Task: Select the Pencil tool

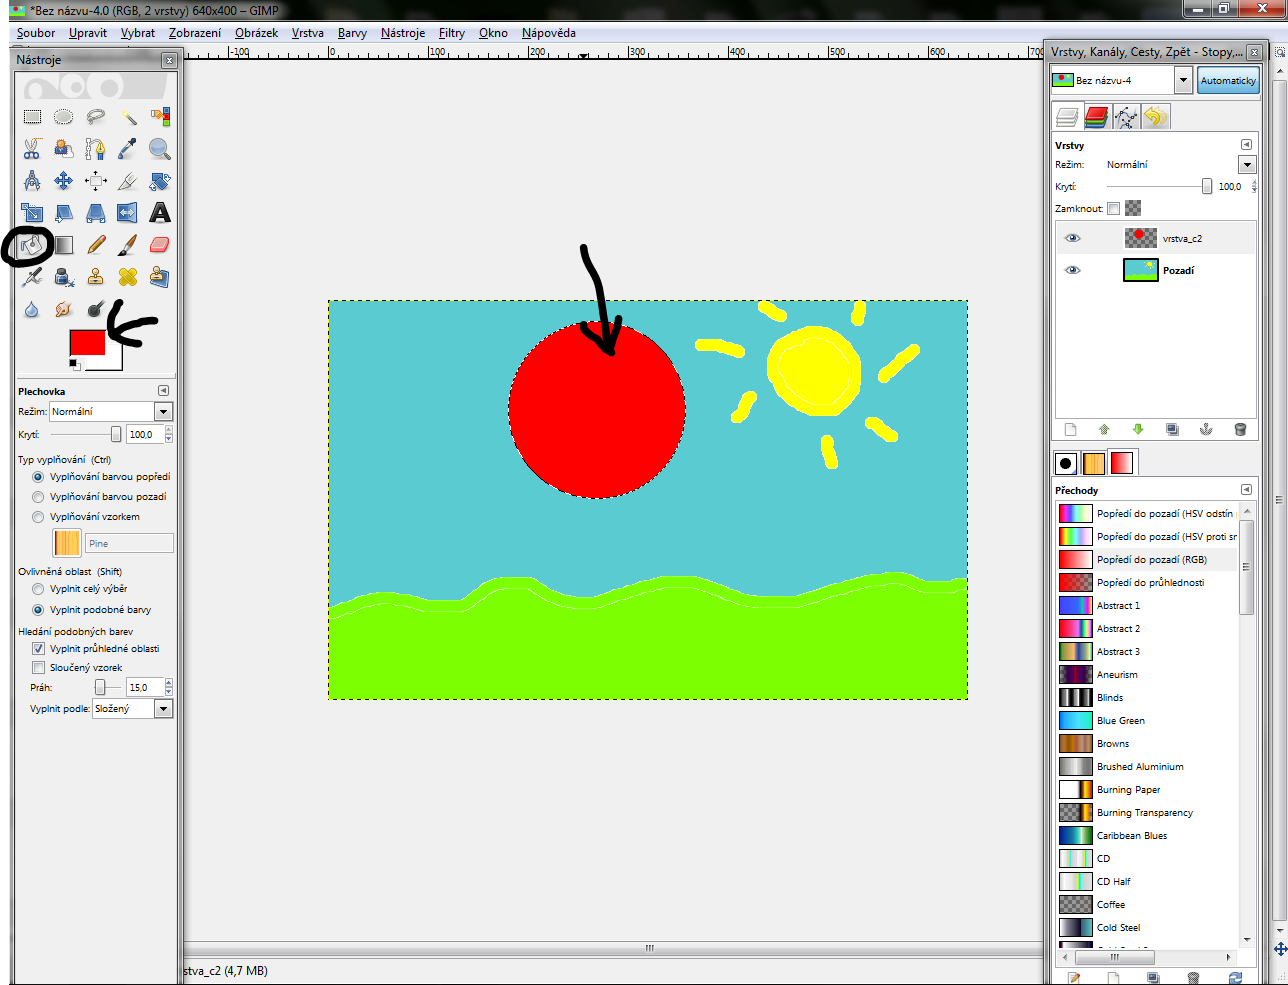Action: click(x=96, y=245)
